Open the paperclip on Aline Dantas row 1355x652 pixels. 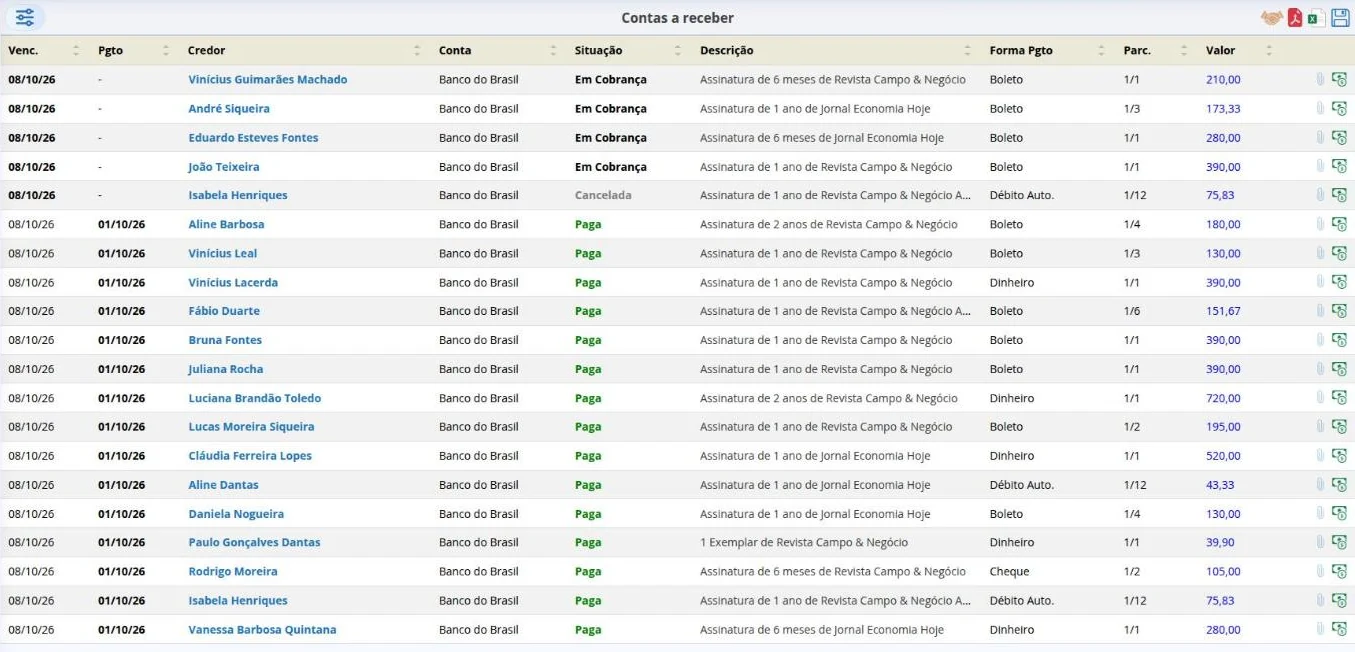pyautogui.click(x=1319, y=484)
